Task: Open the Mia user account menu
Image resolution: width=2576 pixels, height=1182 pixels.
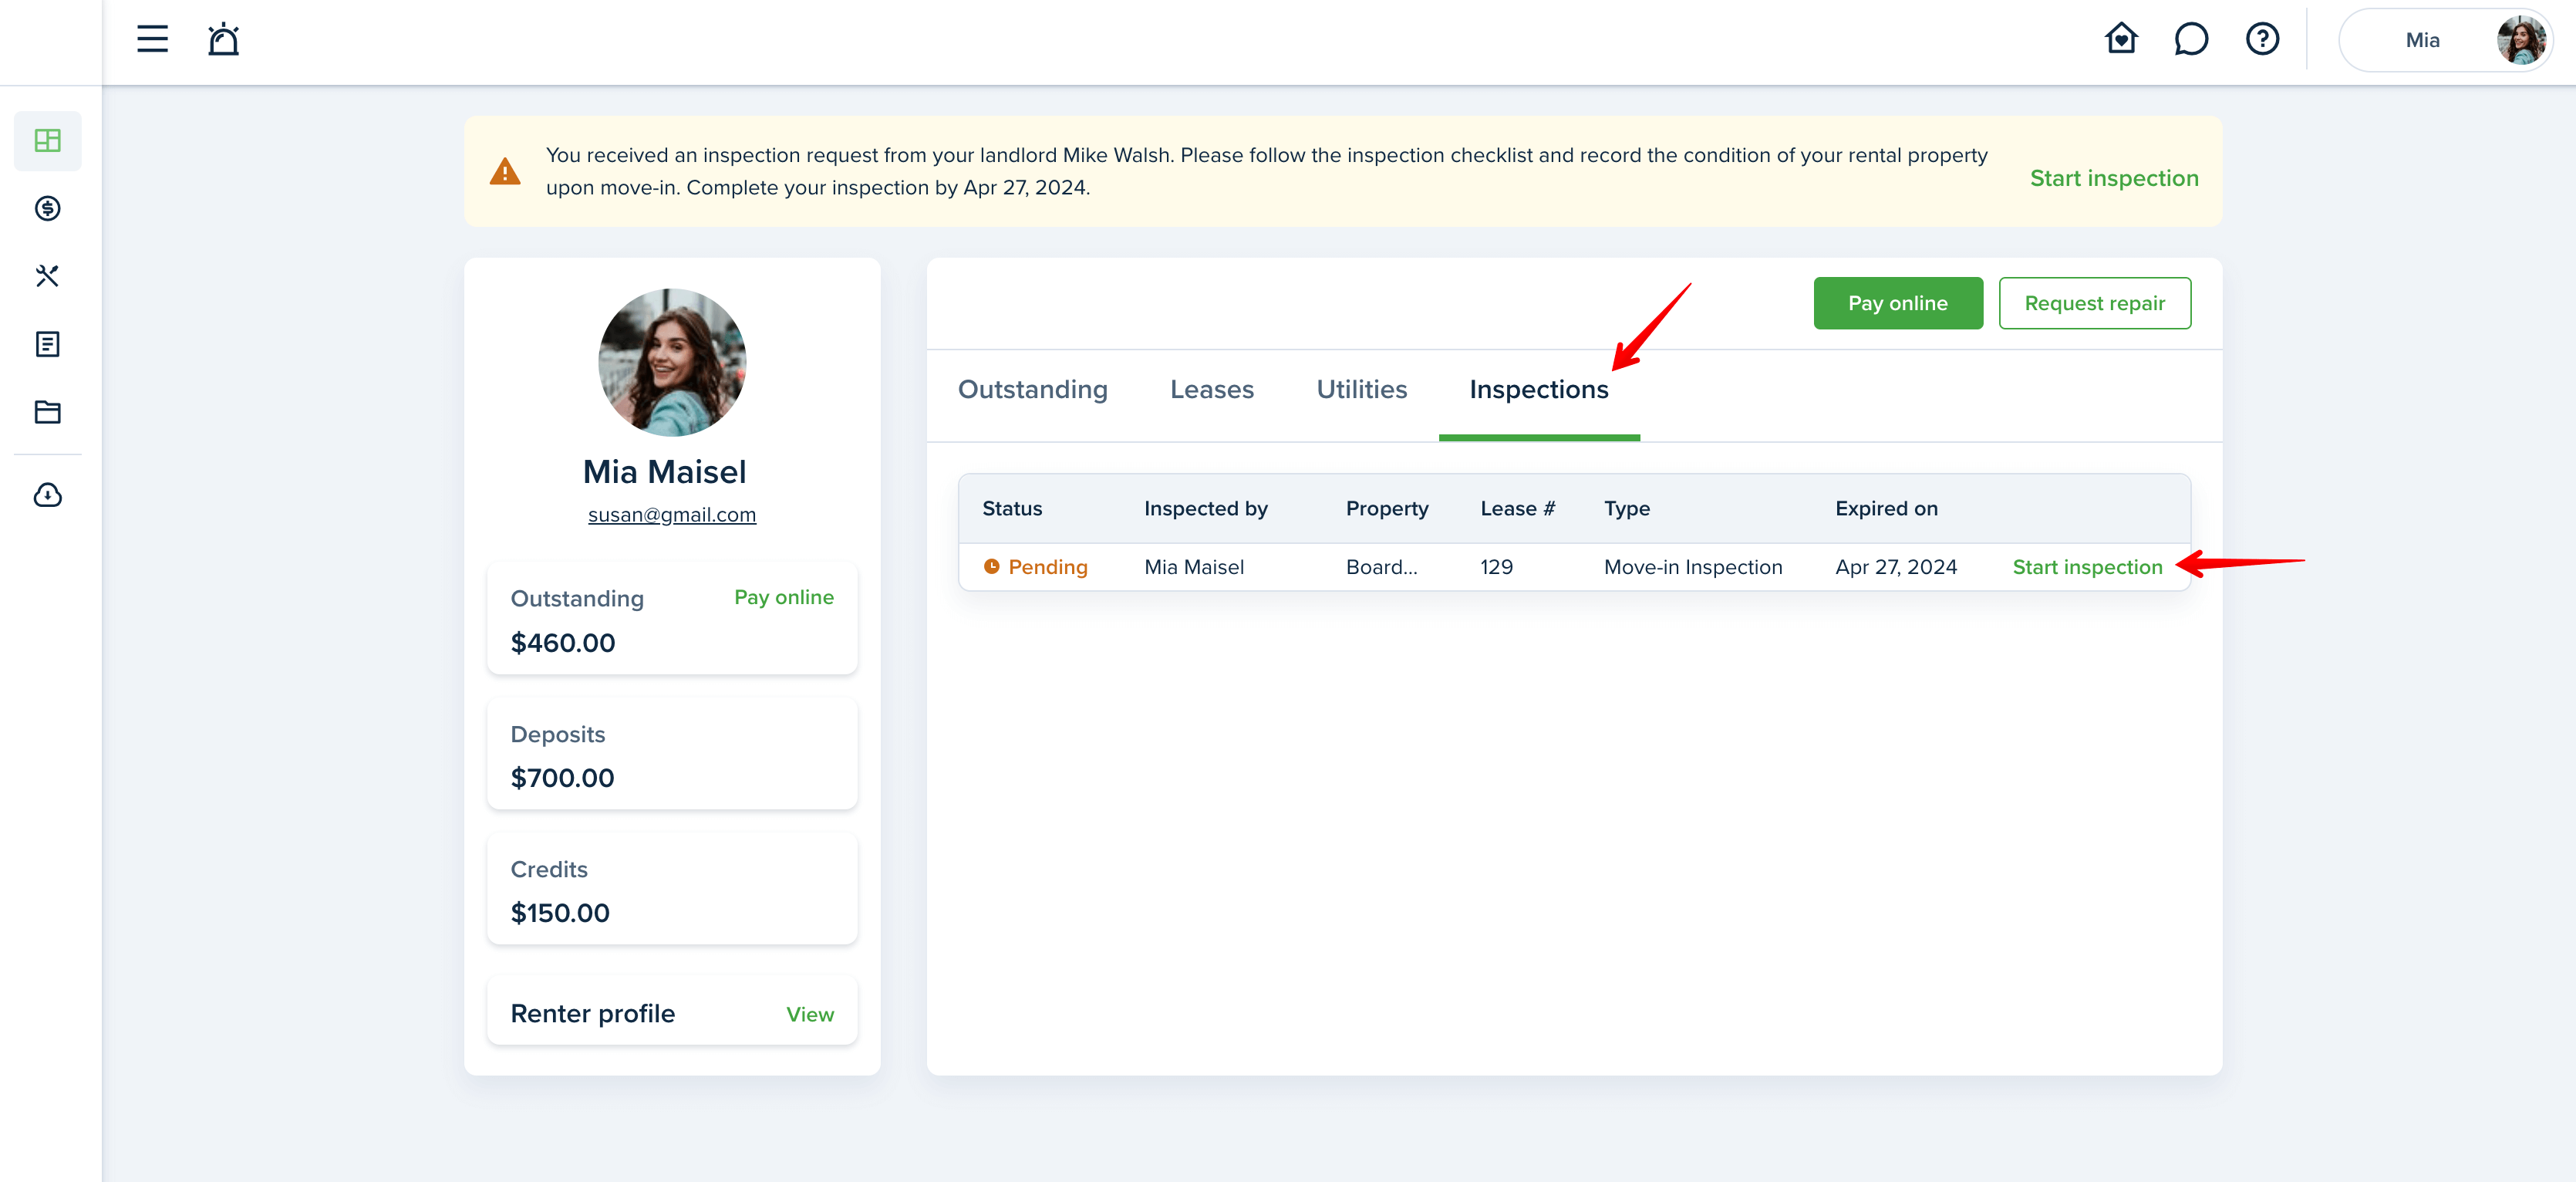Action: point(2445,40)
